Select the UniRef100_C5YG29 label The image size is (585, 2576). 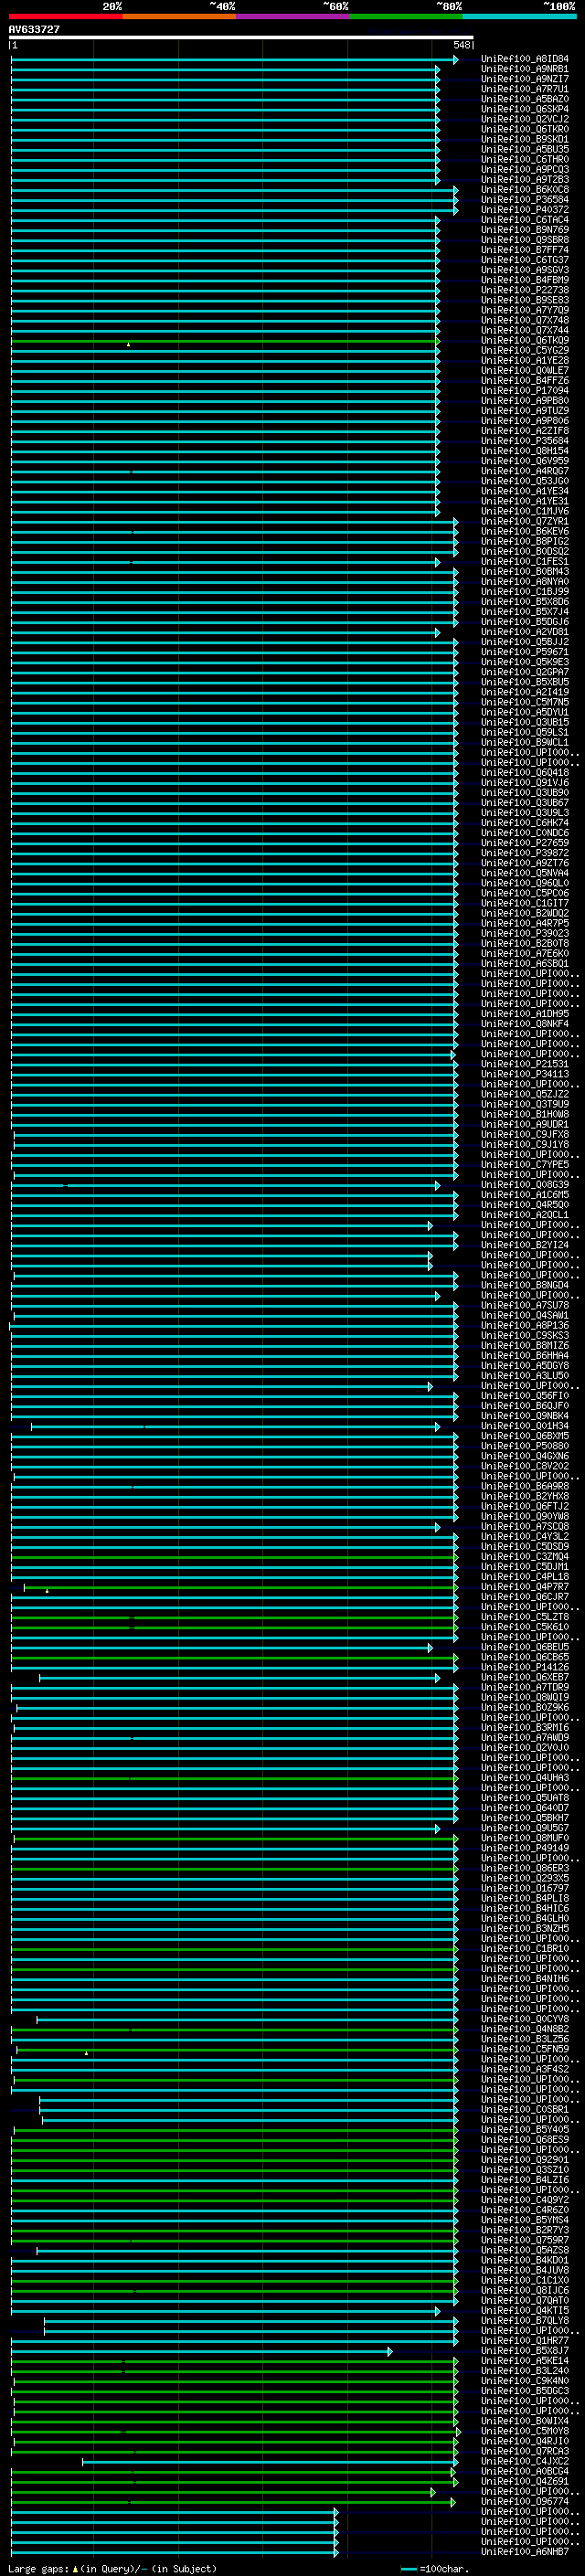(525, 351)
